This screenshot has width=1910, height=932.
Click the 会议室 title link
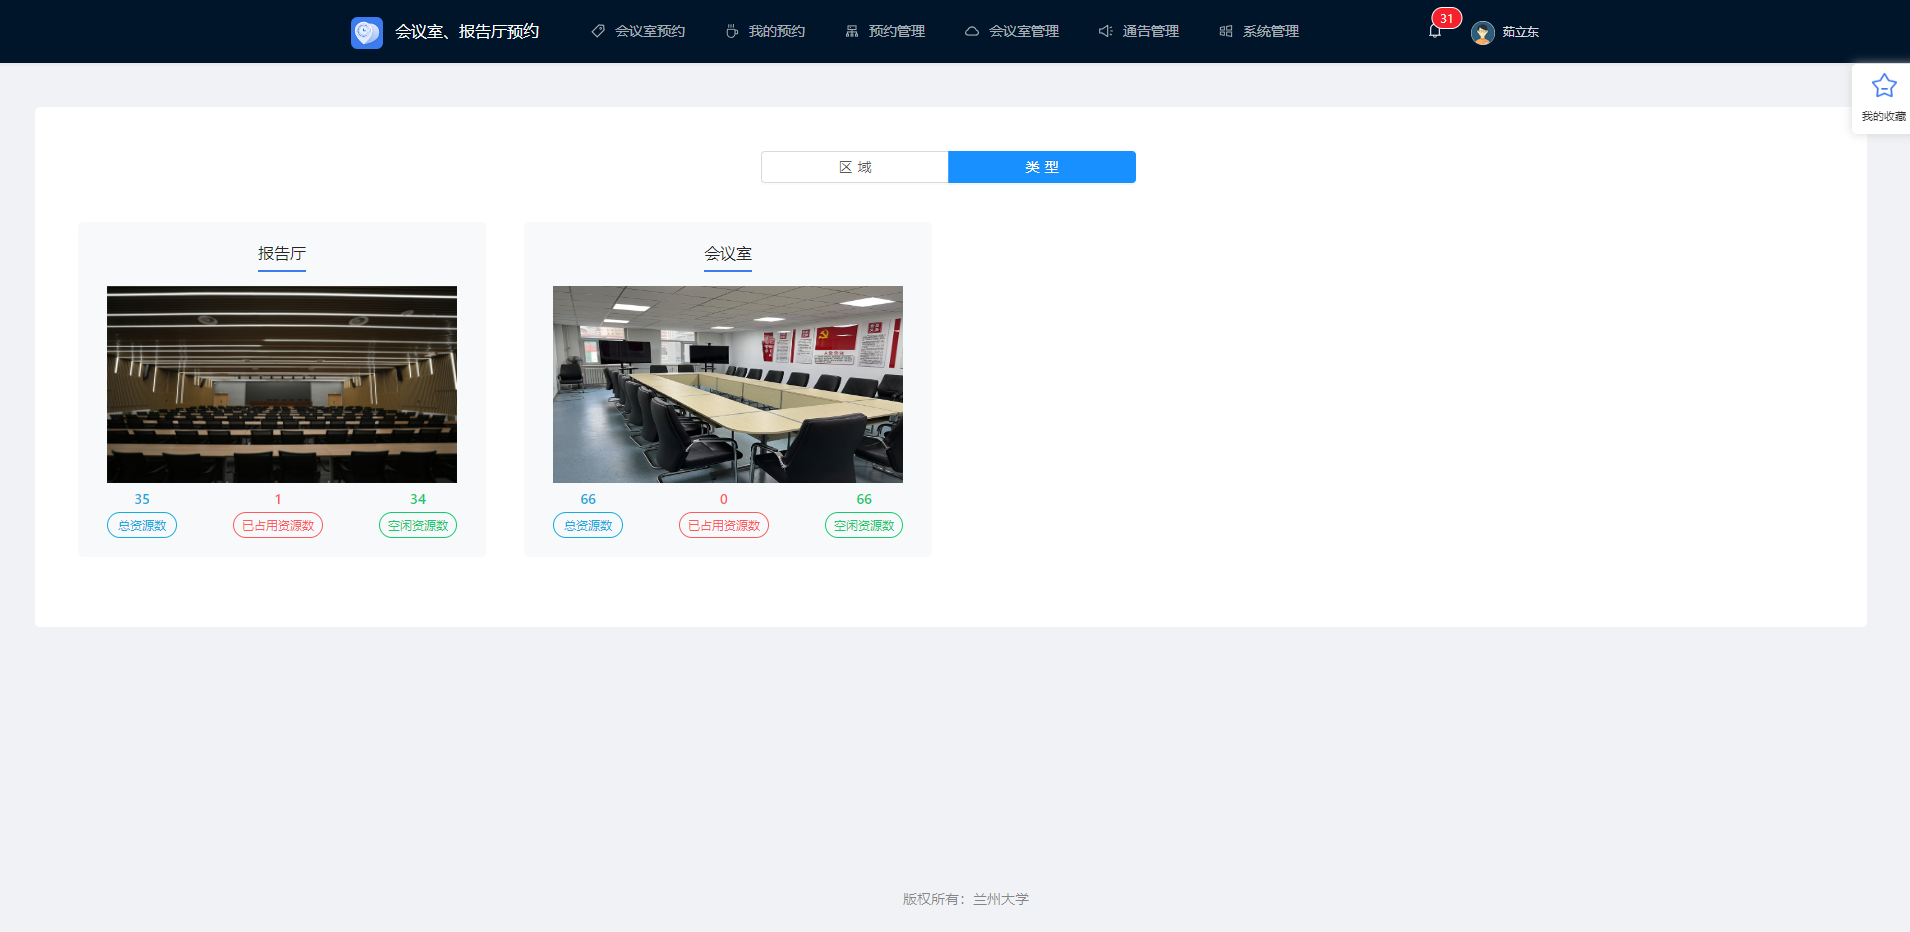coord(728,254)
